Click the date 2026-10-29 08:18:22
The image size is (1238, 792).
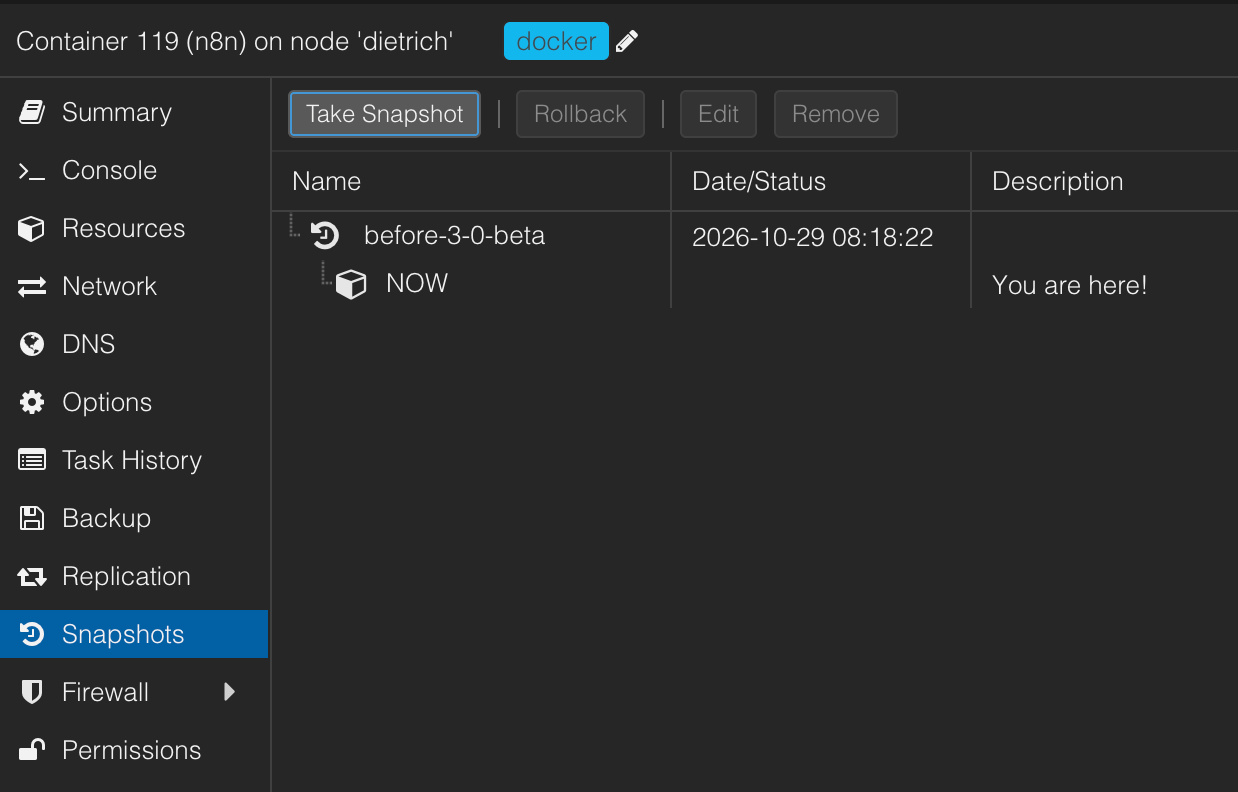(812, 237)
